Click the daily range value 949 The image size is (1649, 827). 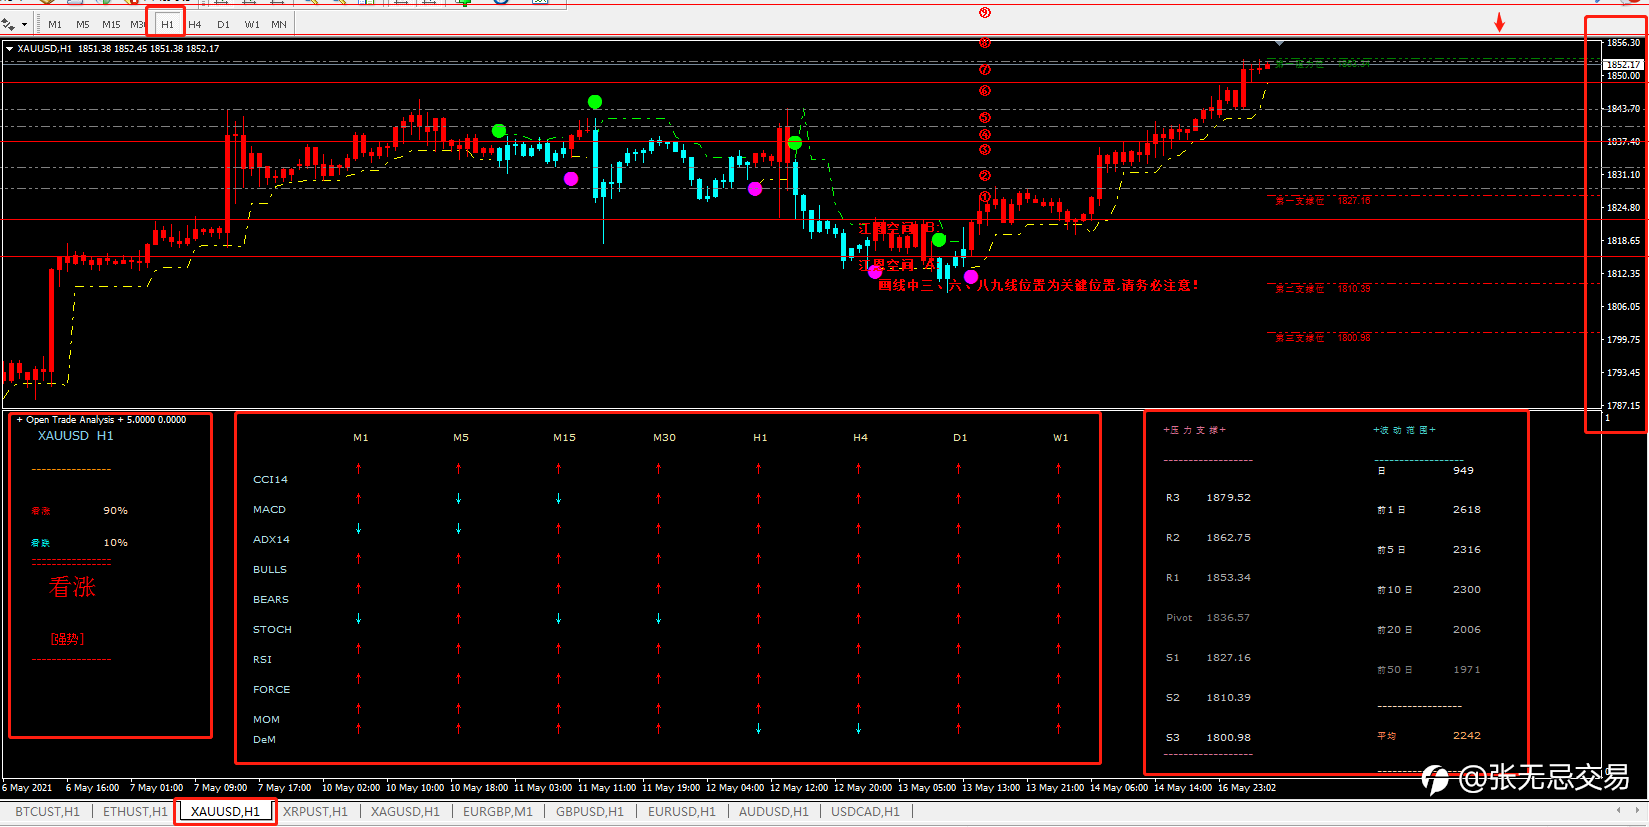point(1463,471)
